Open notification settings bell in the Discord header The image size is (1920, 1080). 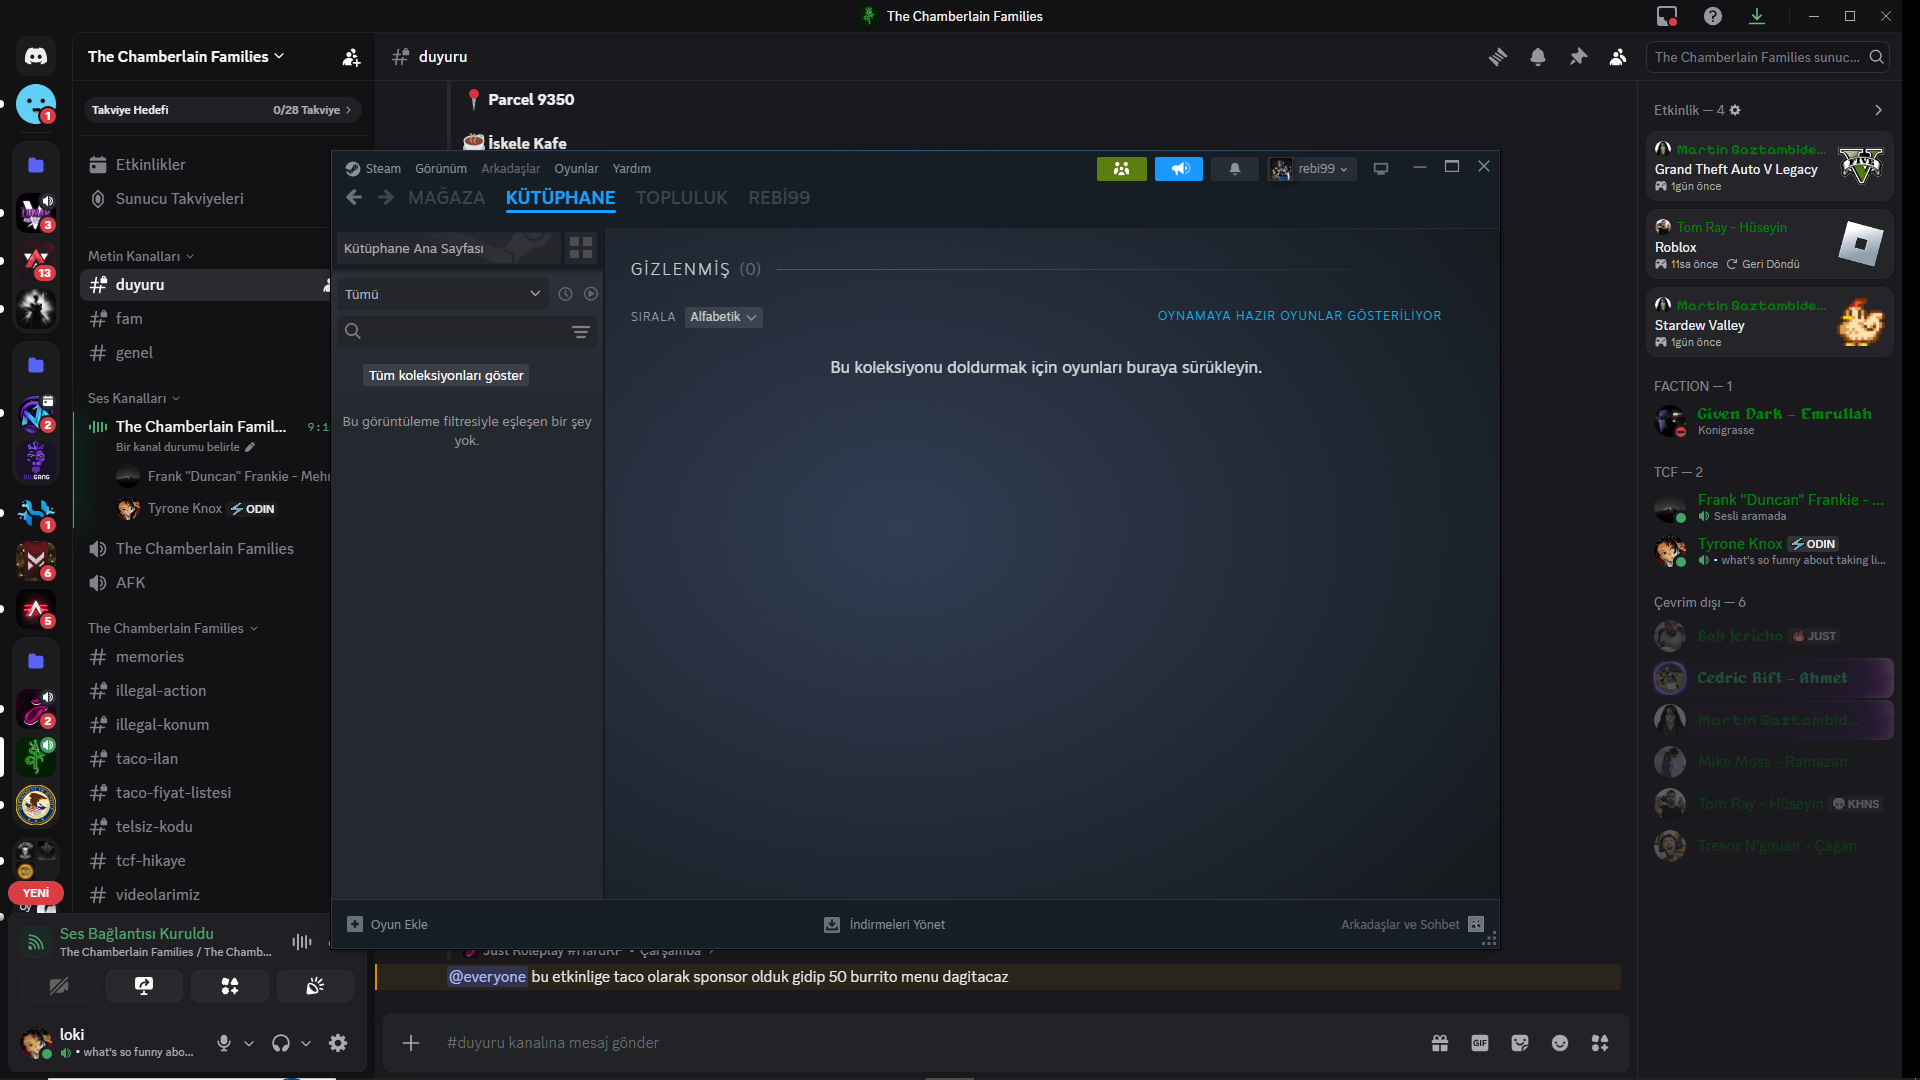point(1538,57)
